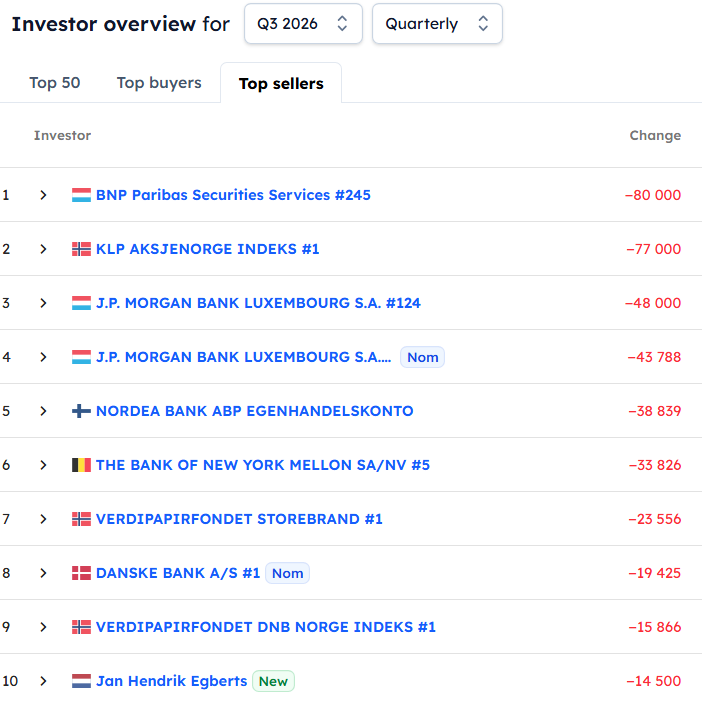Viewport: 702px width, 701px height.
Task: Open the Q3 2026 period dropdown
Action: [303, 24]
